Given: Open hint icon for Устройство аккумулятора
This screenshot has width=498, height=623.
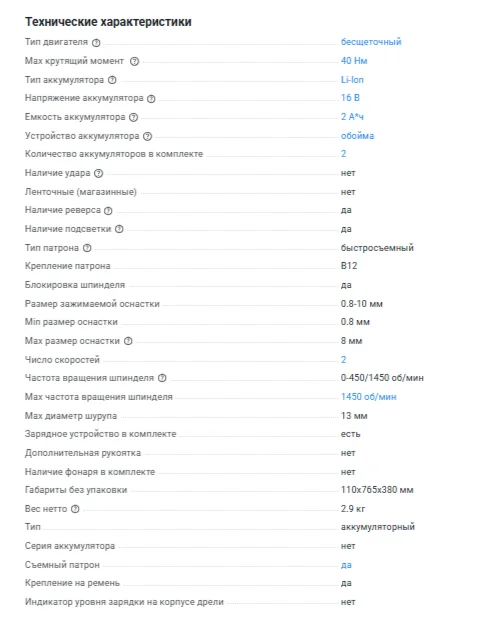Looking at the screenshot, I should (x=147, y=136).
